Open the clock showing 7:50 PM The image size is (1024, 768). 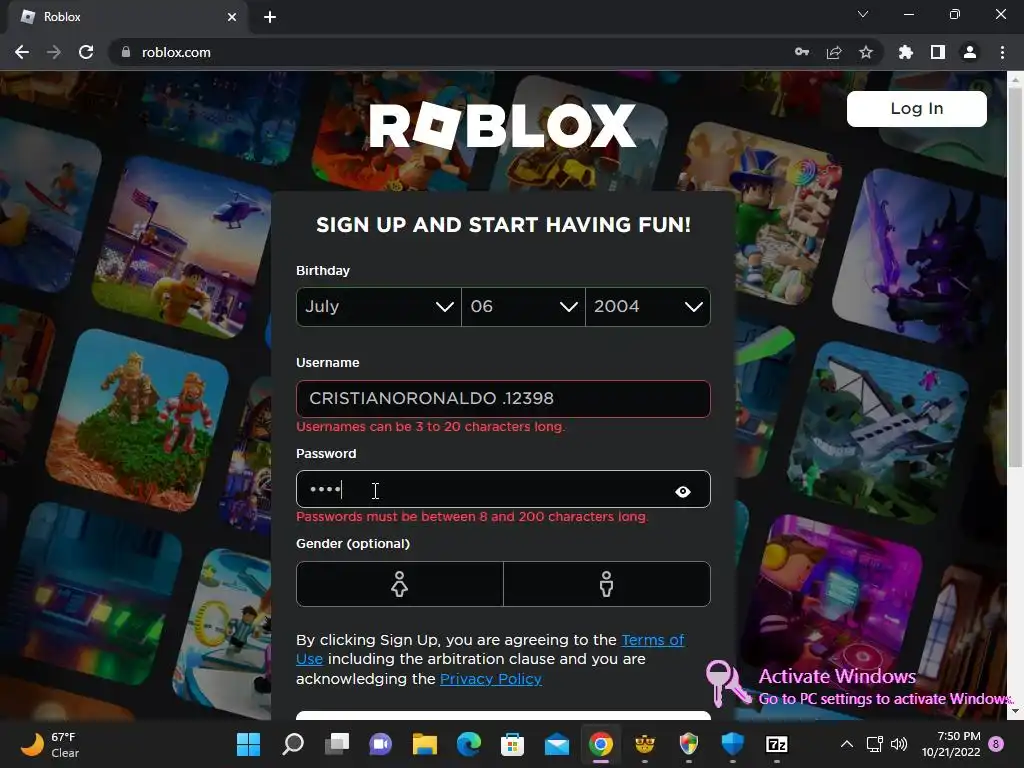point(951,744)
